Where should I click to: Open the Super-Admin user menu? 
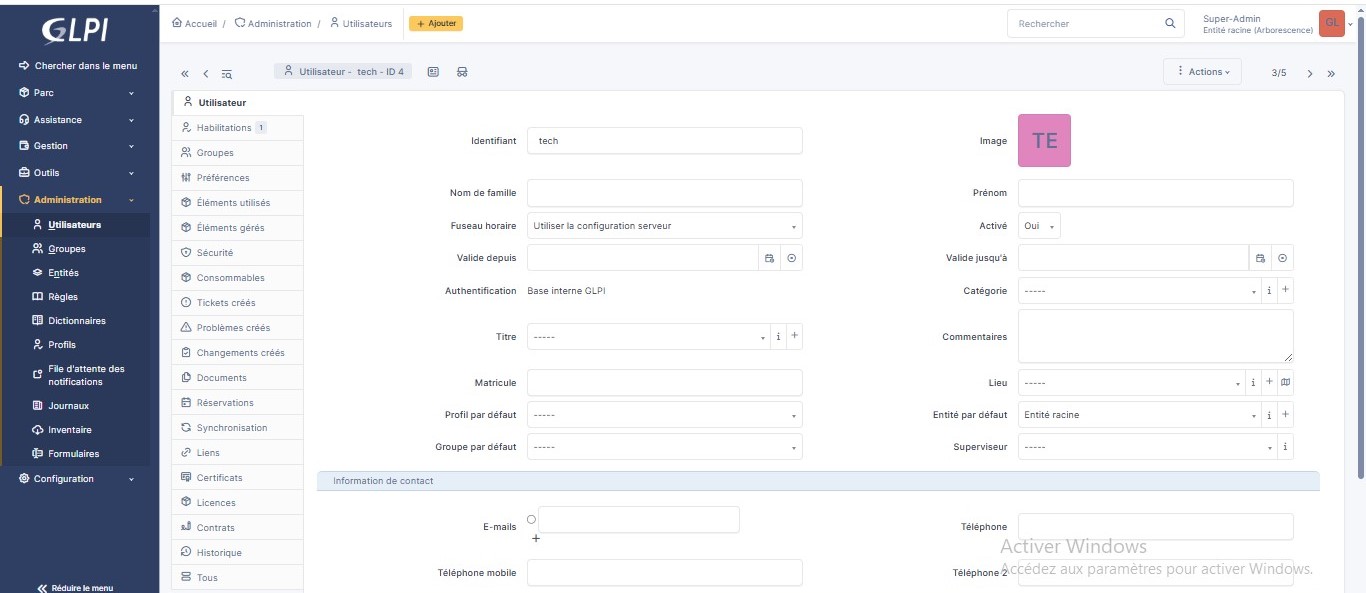pos(1273,24)
